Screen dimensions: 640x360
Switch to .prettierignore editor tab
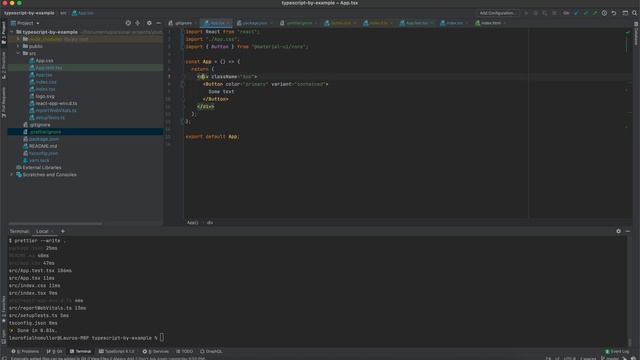299,23
